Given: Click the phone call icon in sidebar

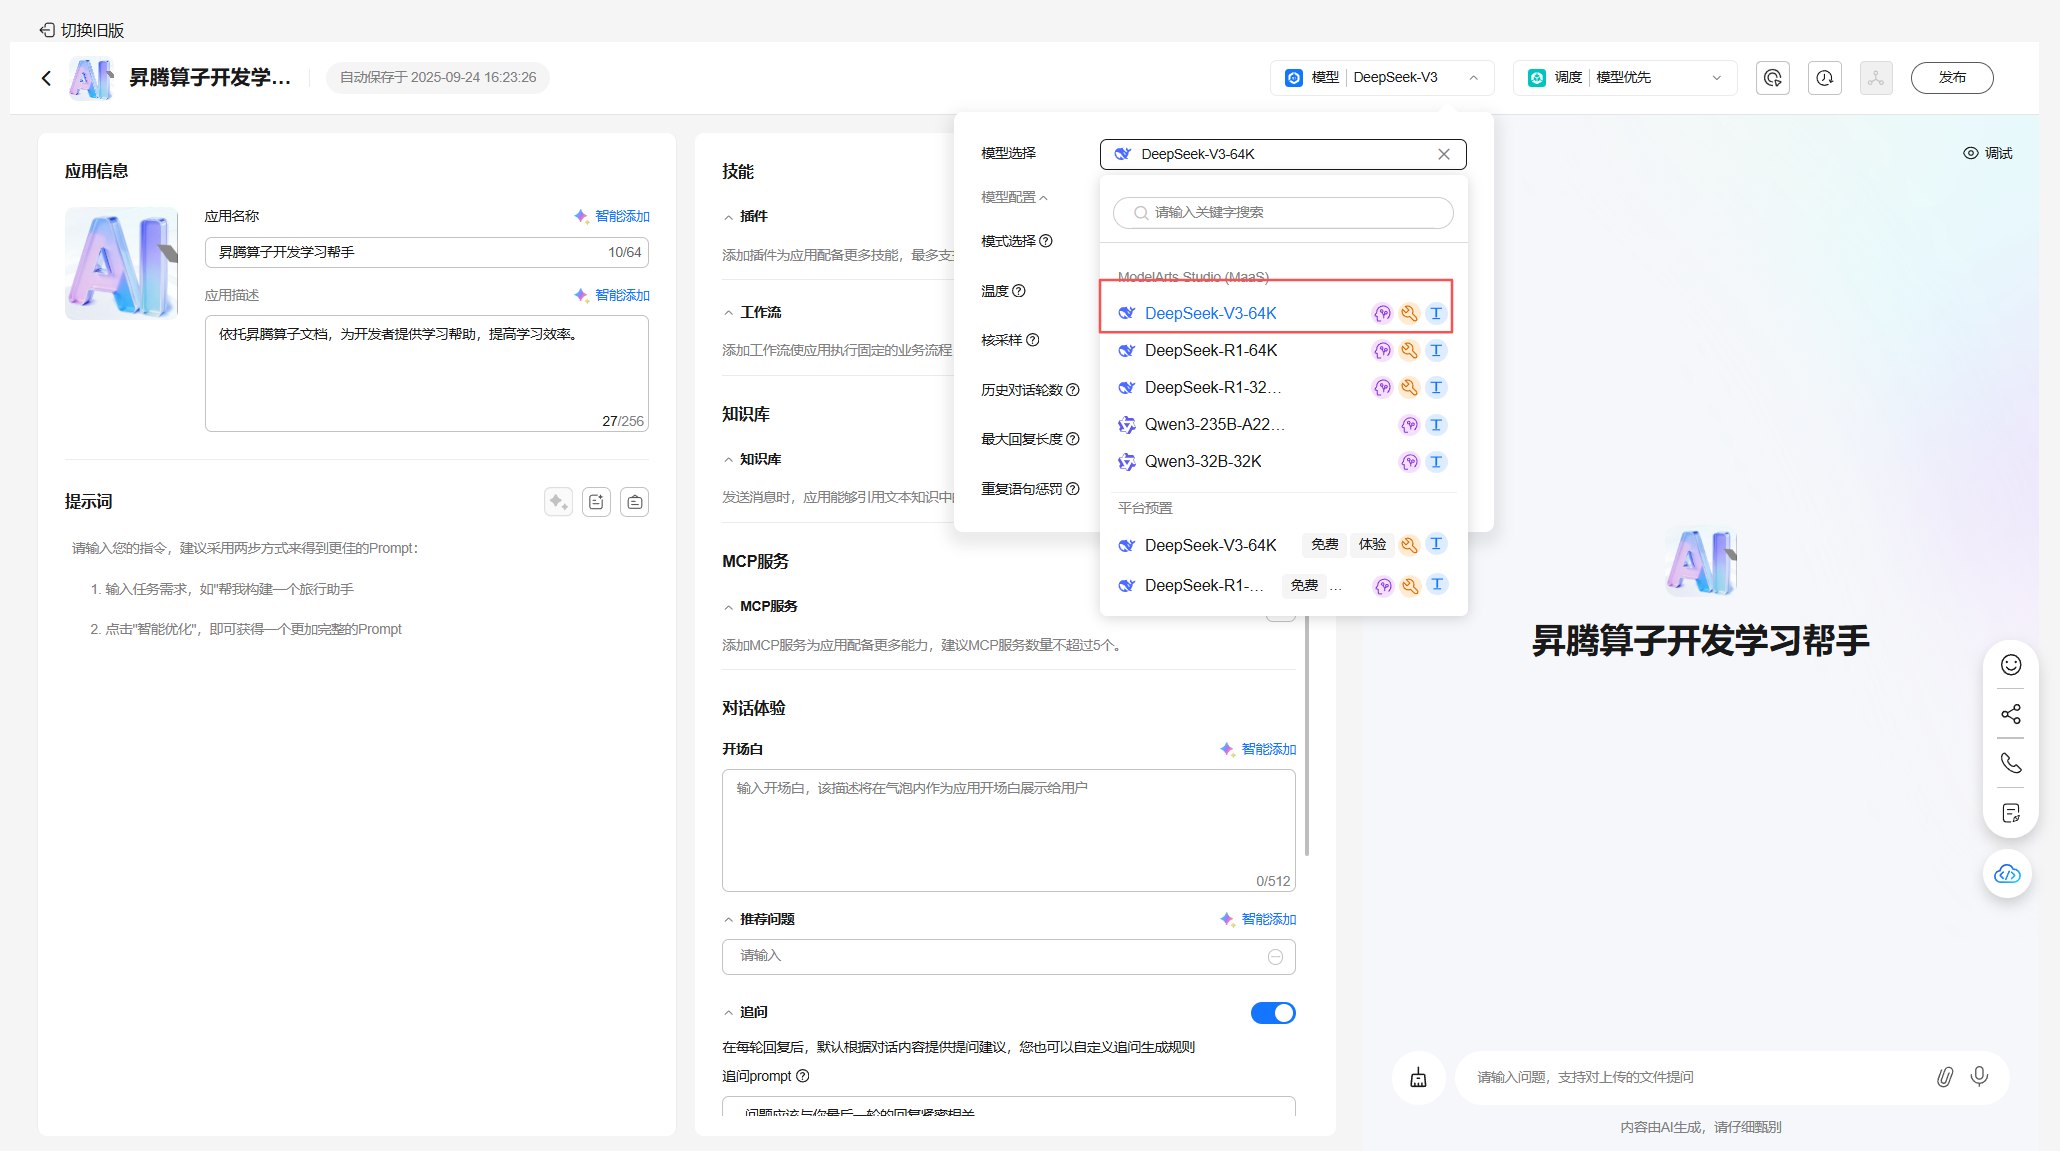Looking at the screenshot, I should click(x=2010, y=763).
